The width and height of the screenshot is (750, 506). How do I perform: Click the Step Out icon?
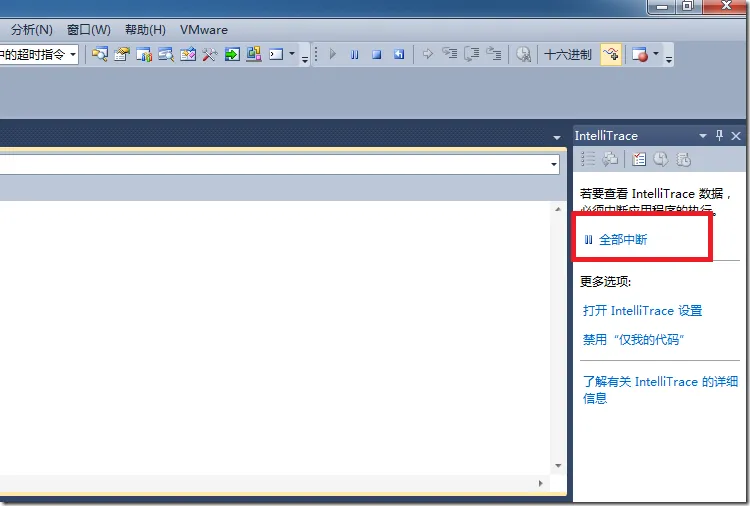494,54
